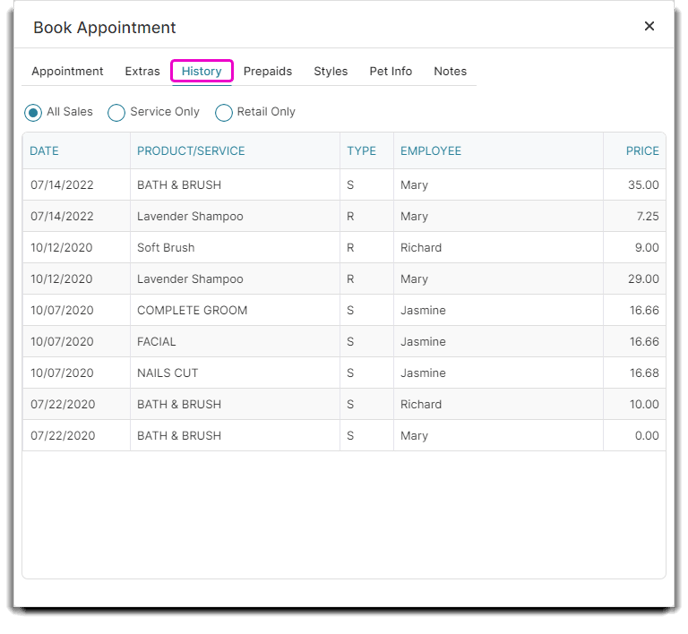Image resolution: width=688 pixels, height=634 pixels.
Task: Go to the Notes tab
Action: (450, 71)
